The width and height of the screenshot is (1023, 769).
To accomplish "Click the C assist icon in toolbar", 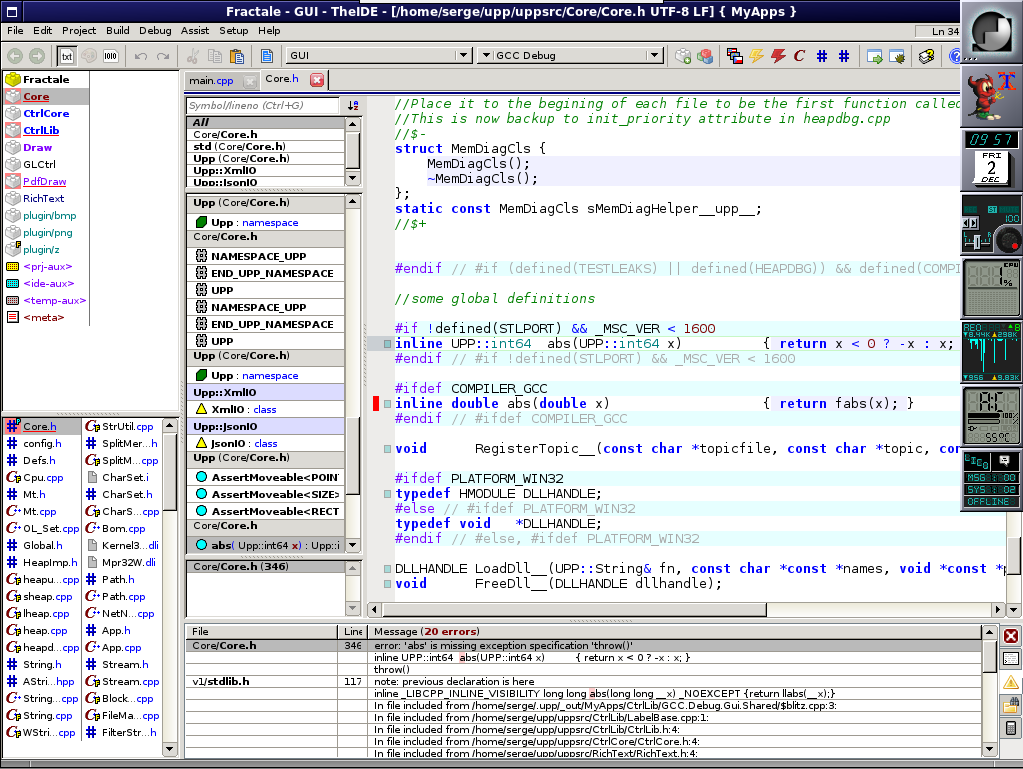I will point(800,56).
